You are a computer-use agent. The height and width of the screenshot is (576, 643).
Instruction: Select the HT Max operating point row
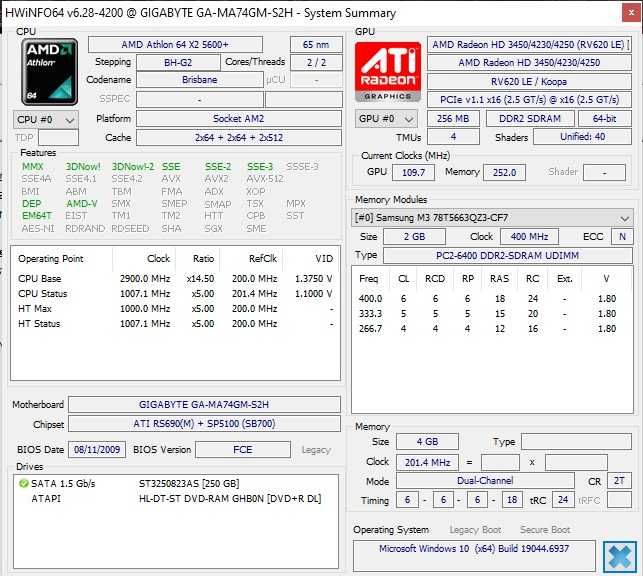pos(176,309)
